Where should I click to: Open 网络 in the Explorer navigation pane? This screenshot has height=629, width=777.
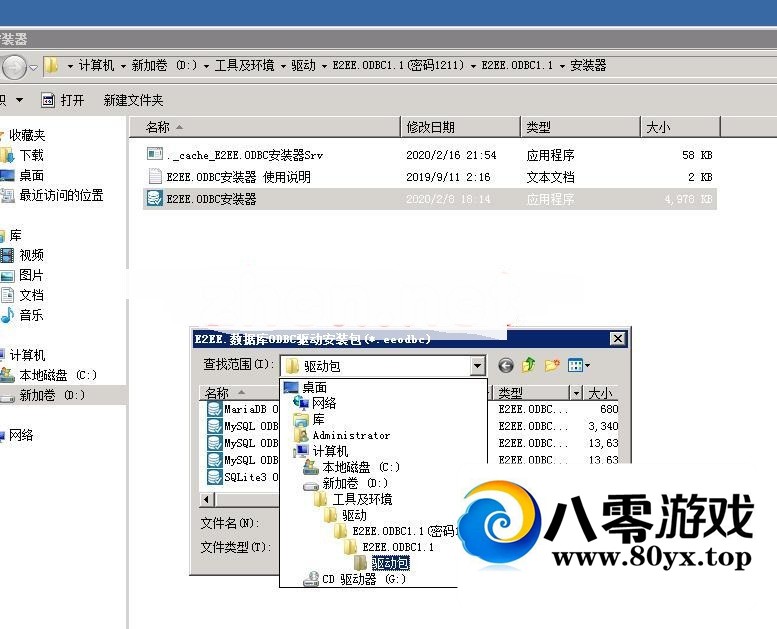21,435
